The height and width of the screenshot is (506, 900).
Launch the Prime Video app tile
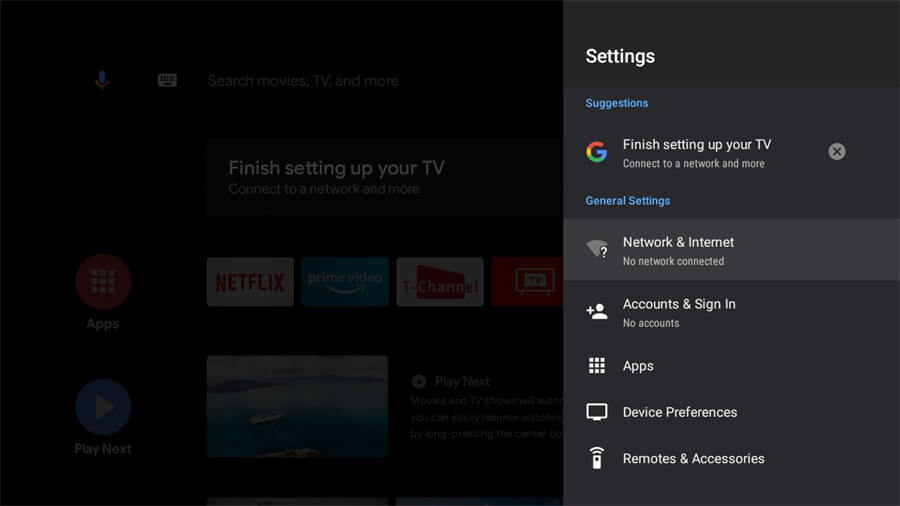[x=345, y=282]
